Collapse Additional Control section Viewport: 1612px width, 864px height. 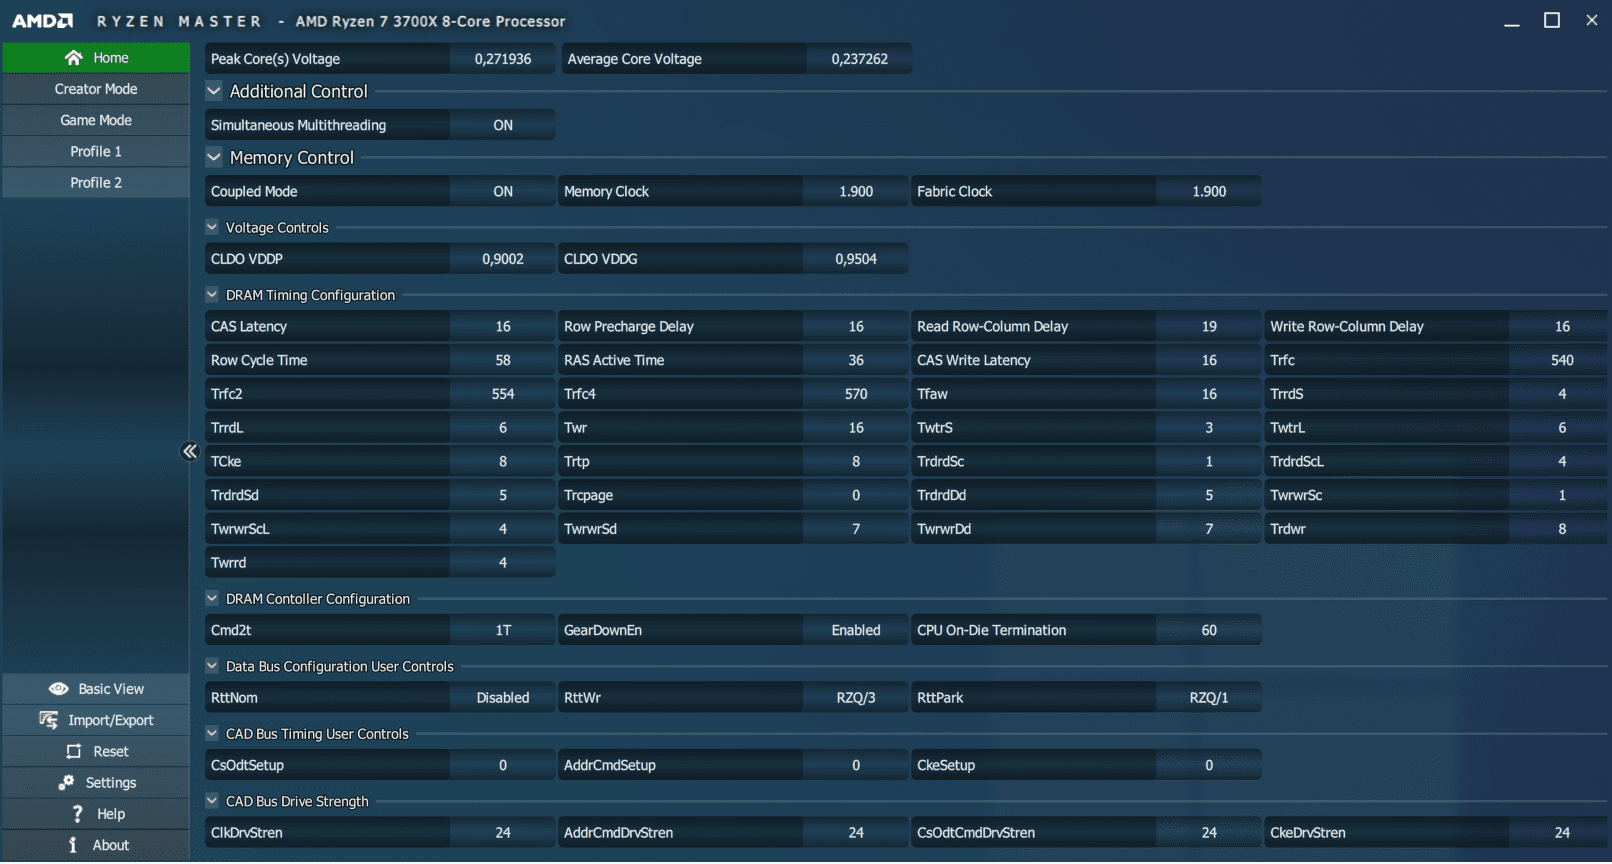click(214, 91)
